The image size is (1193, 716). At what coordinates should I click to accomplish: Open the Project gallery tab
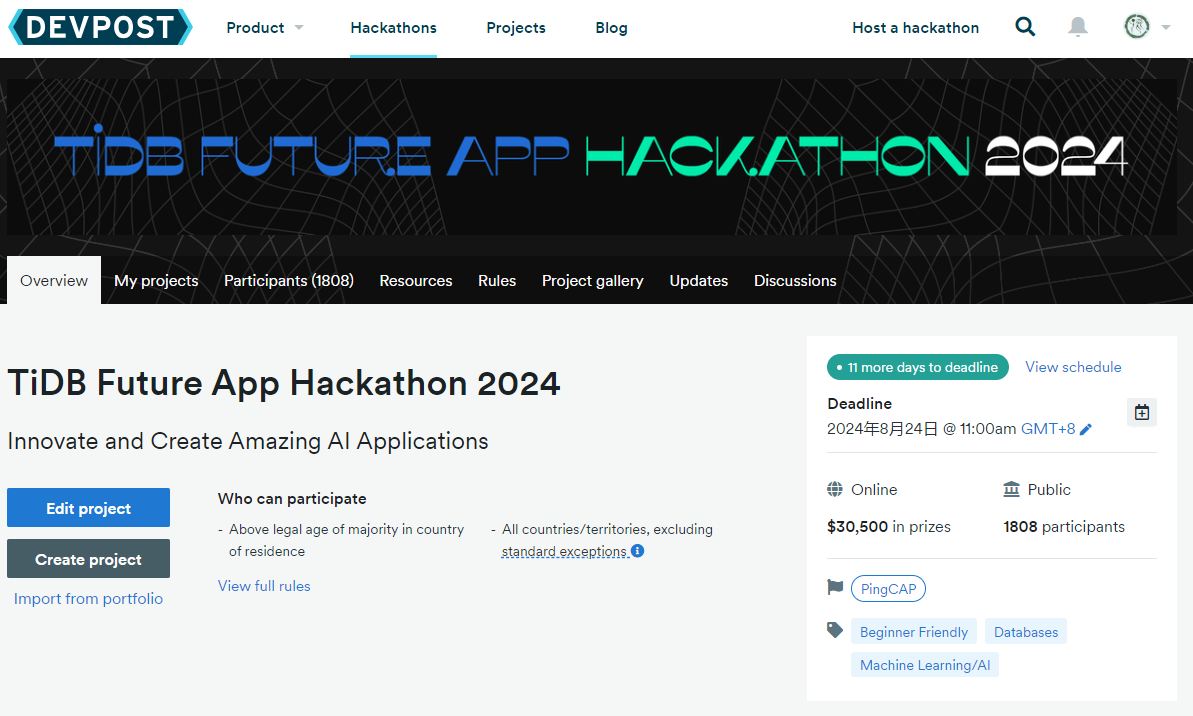pos(593,280)
